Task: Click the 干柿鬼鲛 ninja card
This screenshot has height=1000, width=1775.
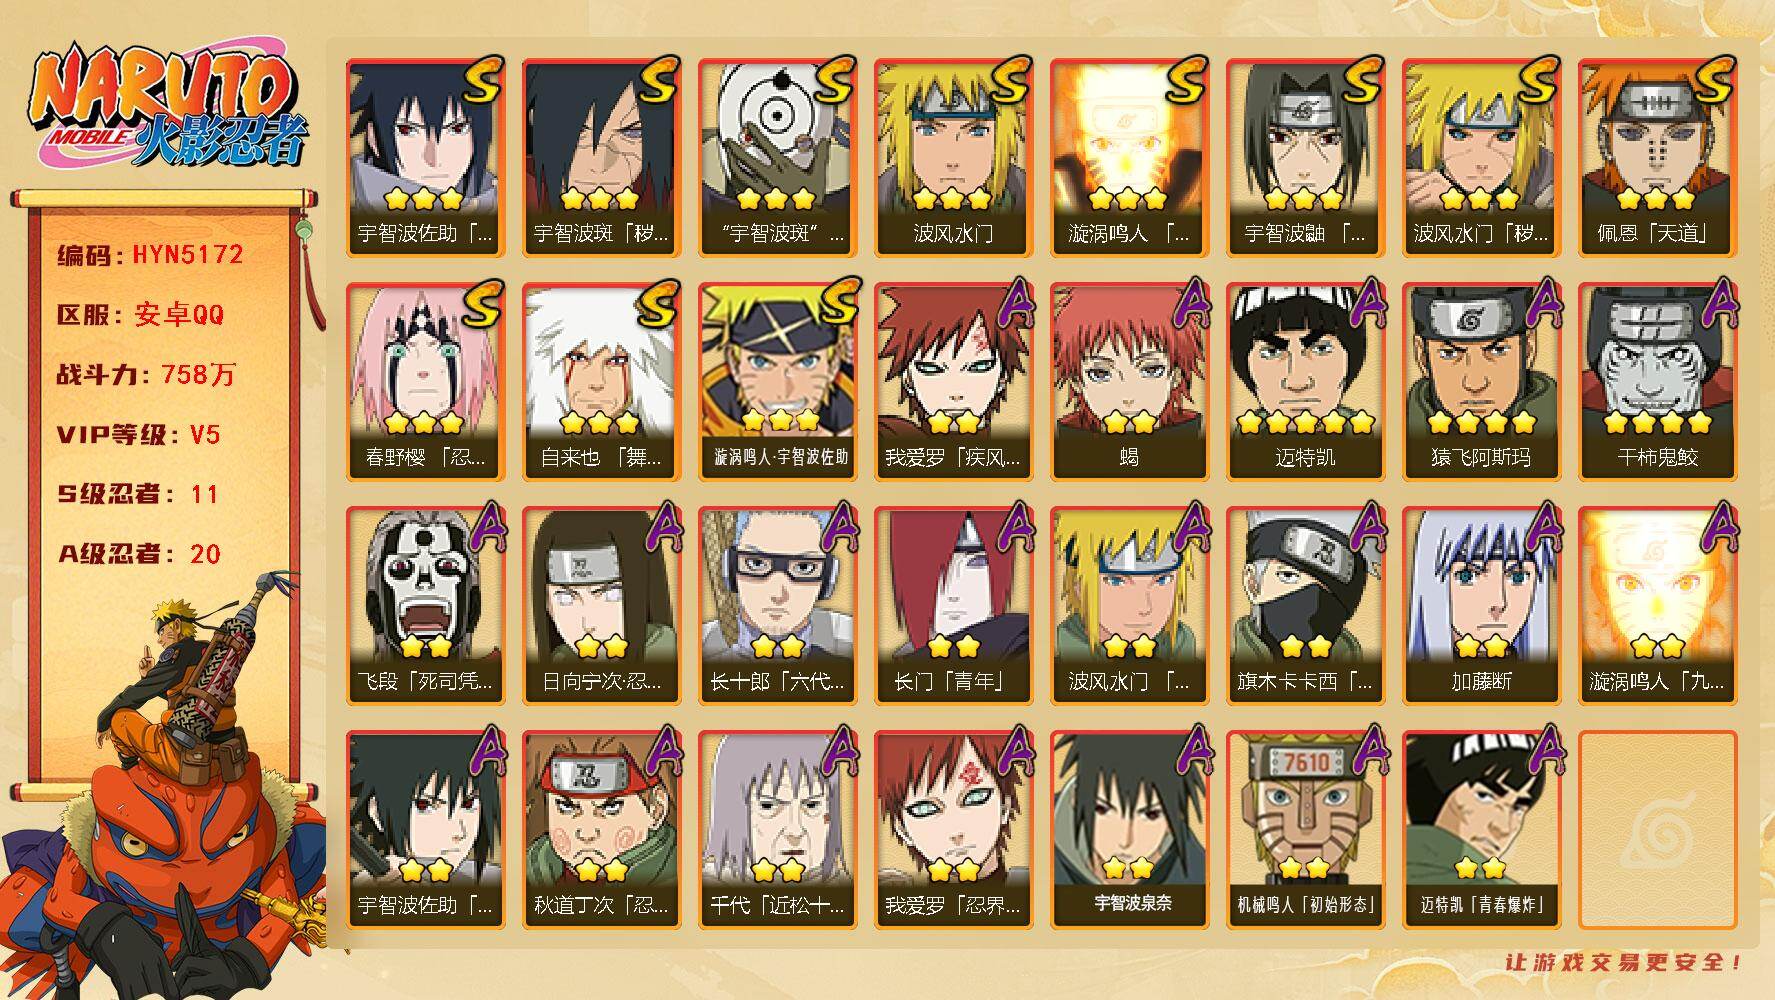Action: pos(1657,382)
